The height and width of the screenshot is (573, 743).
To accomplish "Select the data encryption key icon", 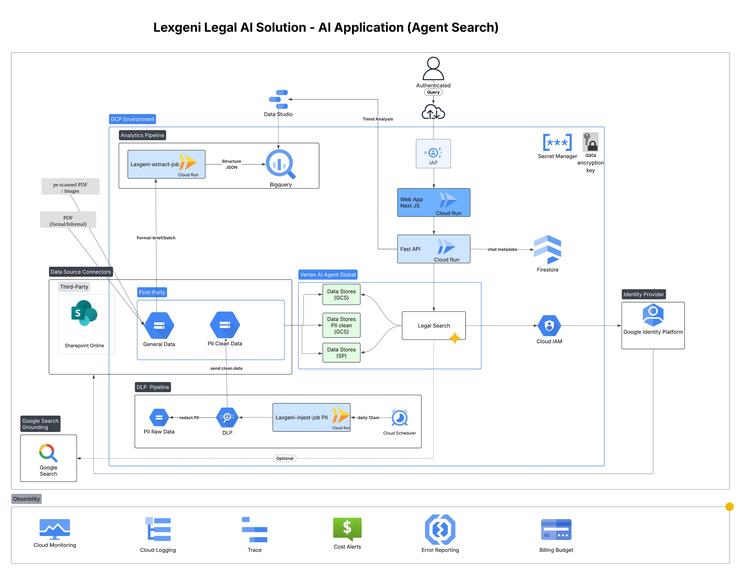I will coord(590,142).
